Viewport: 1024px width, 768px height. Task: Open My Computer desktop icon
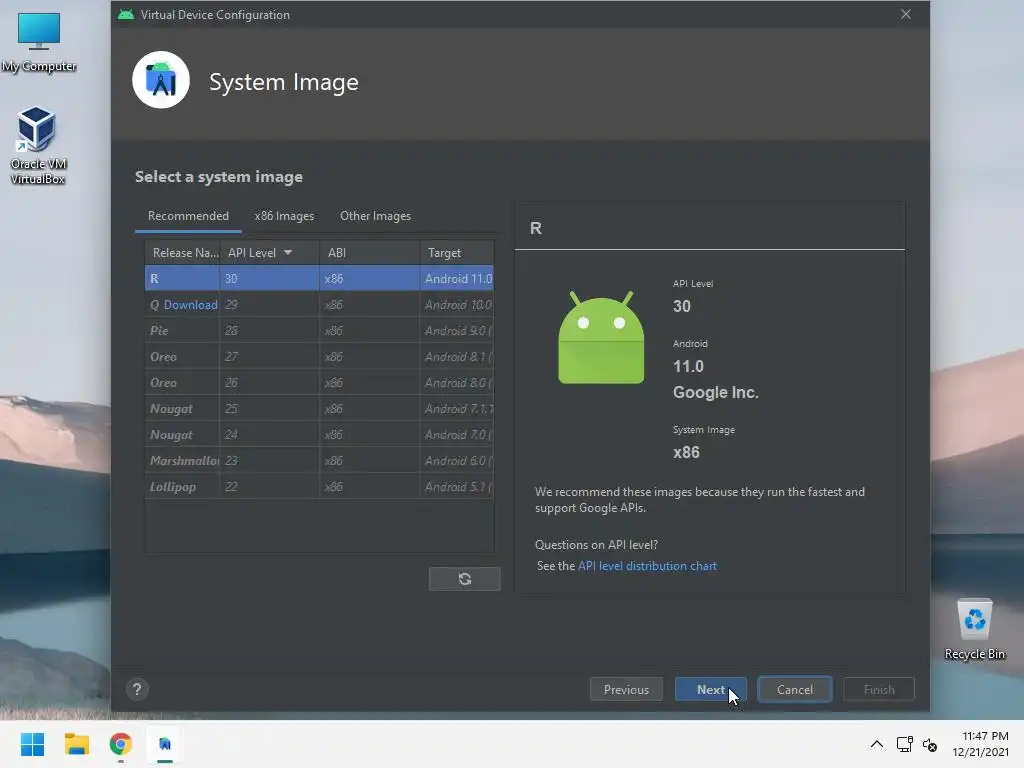coord(39,42)
